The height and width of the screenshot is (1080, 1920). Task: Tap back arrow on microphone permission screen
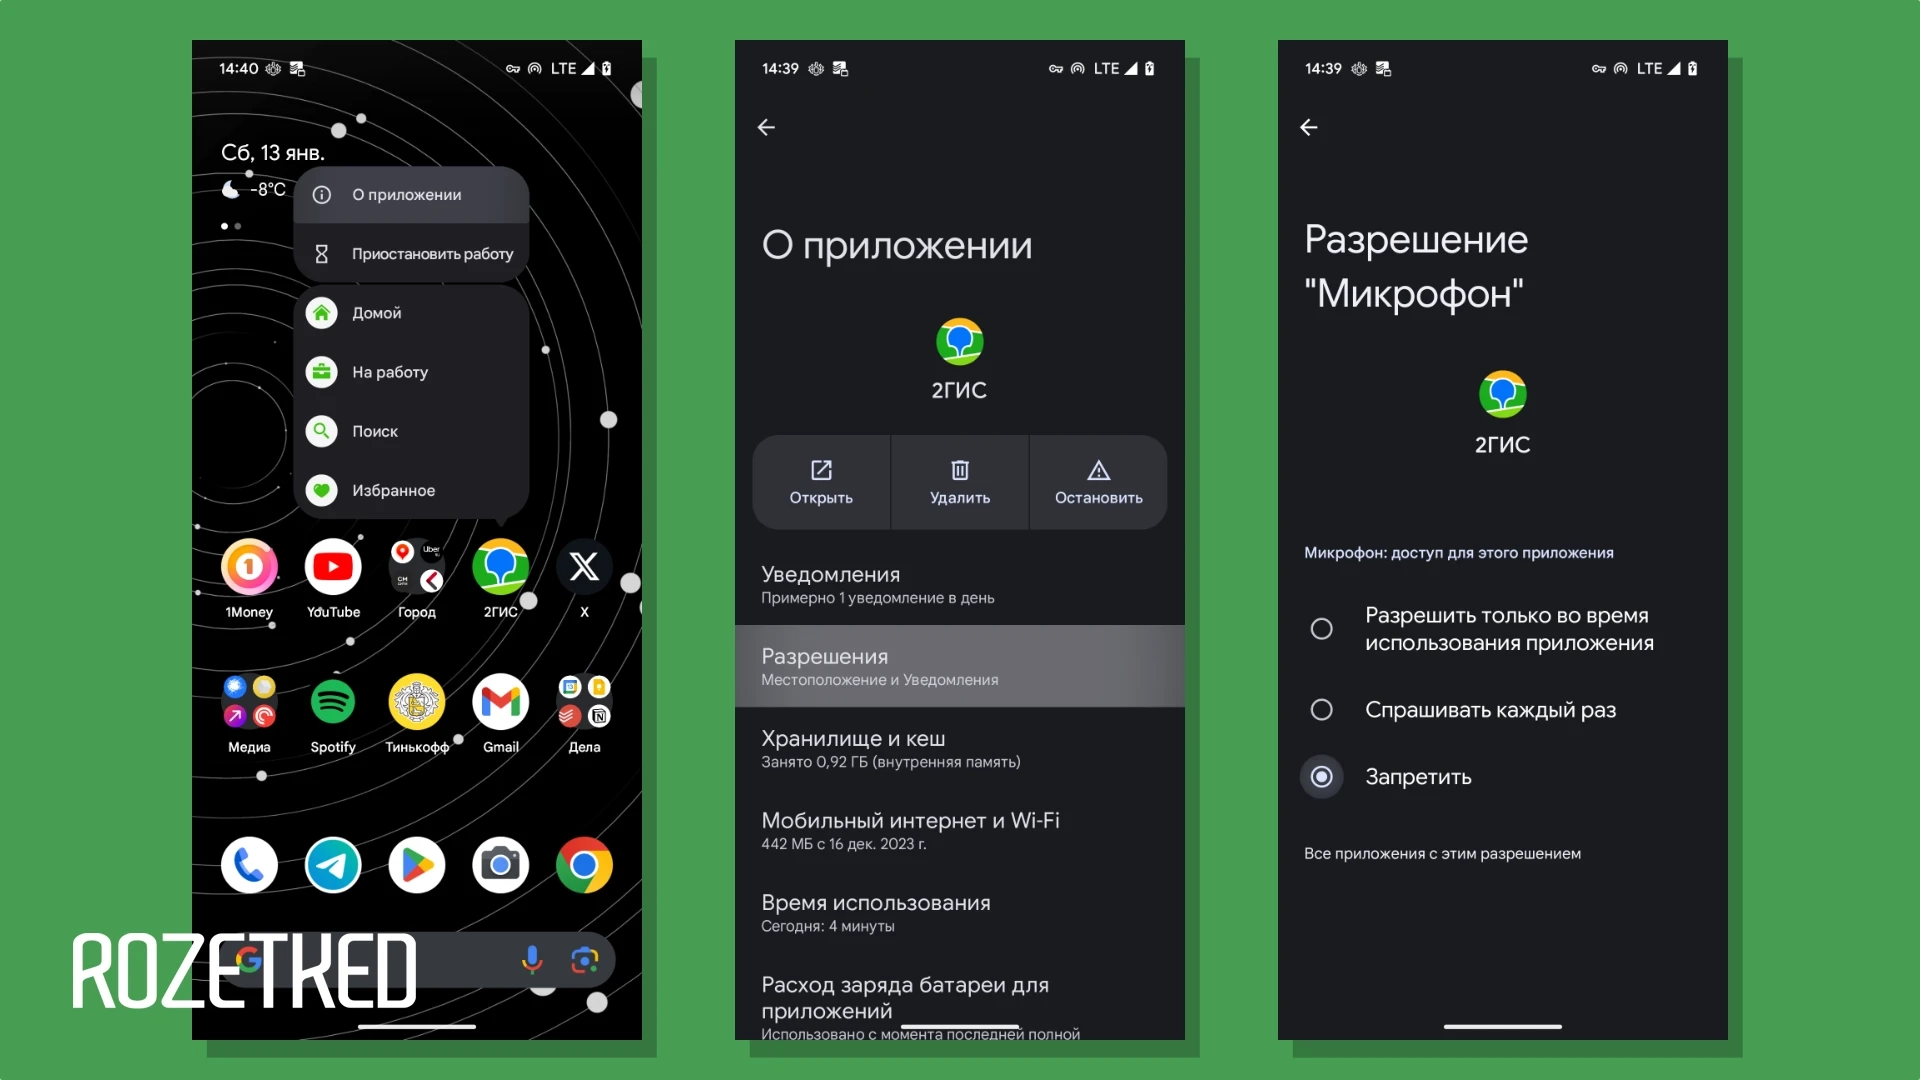click(1309, 127)
